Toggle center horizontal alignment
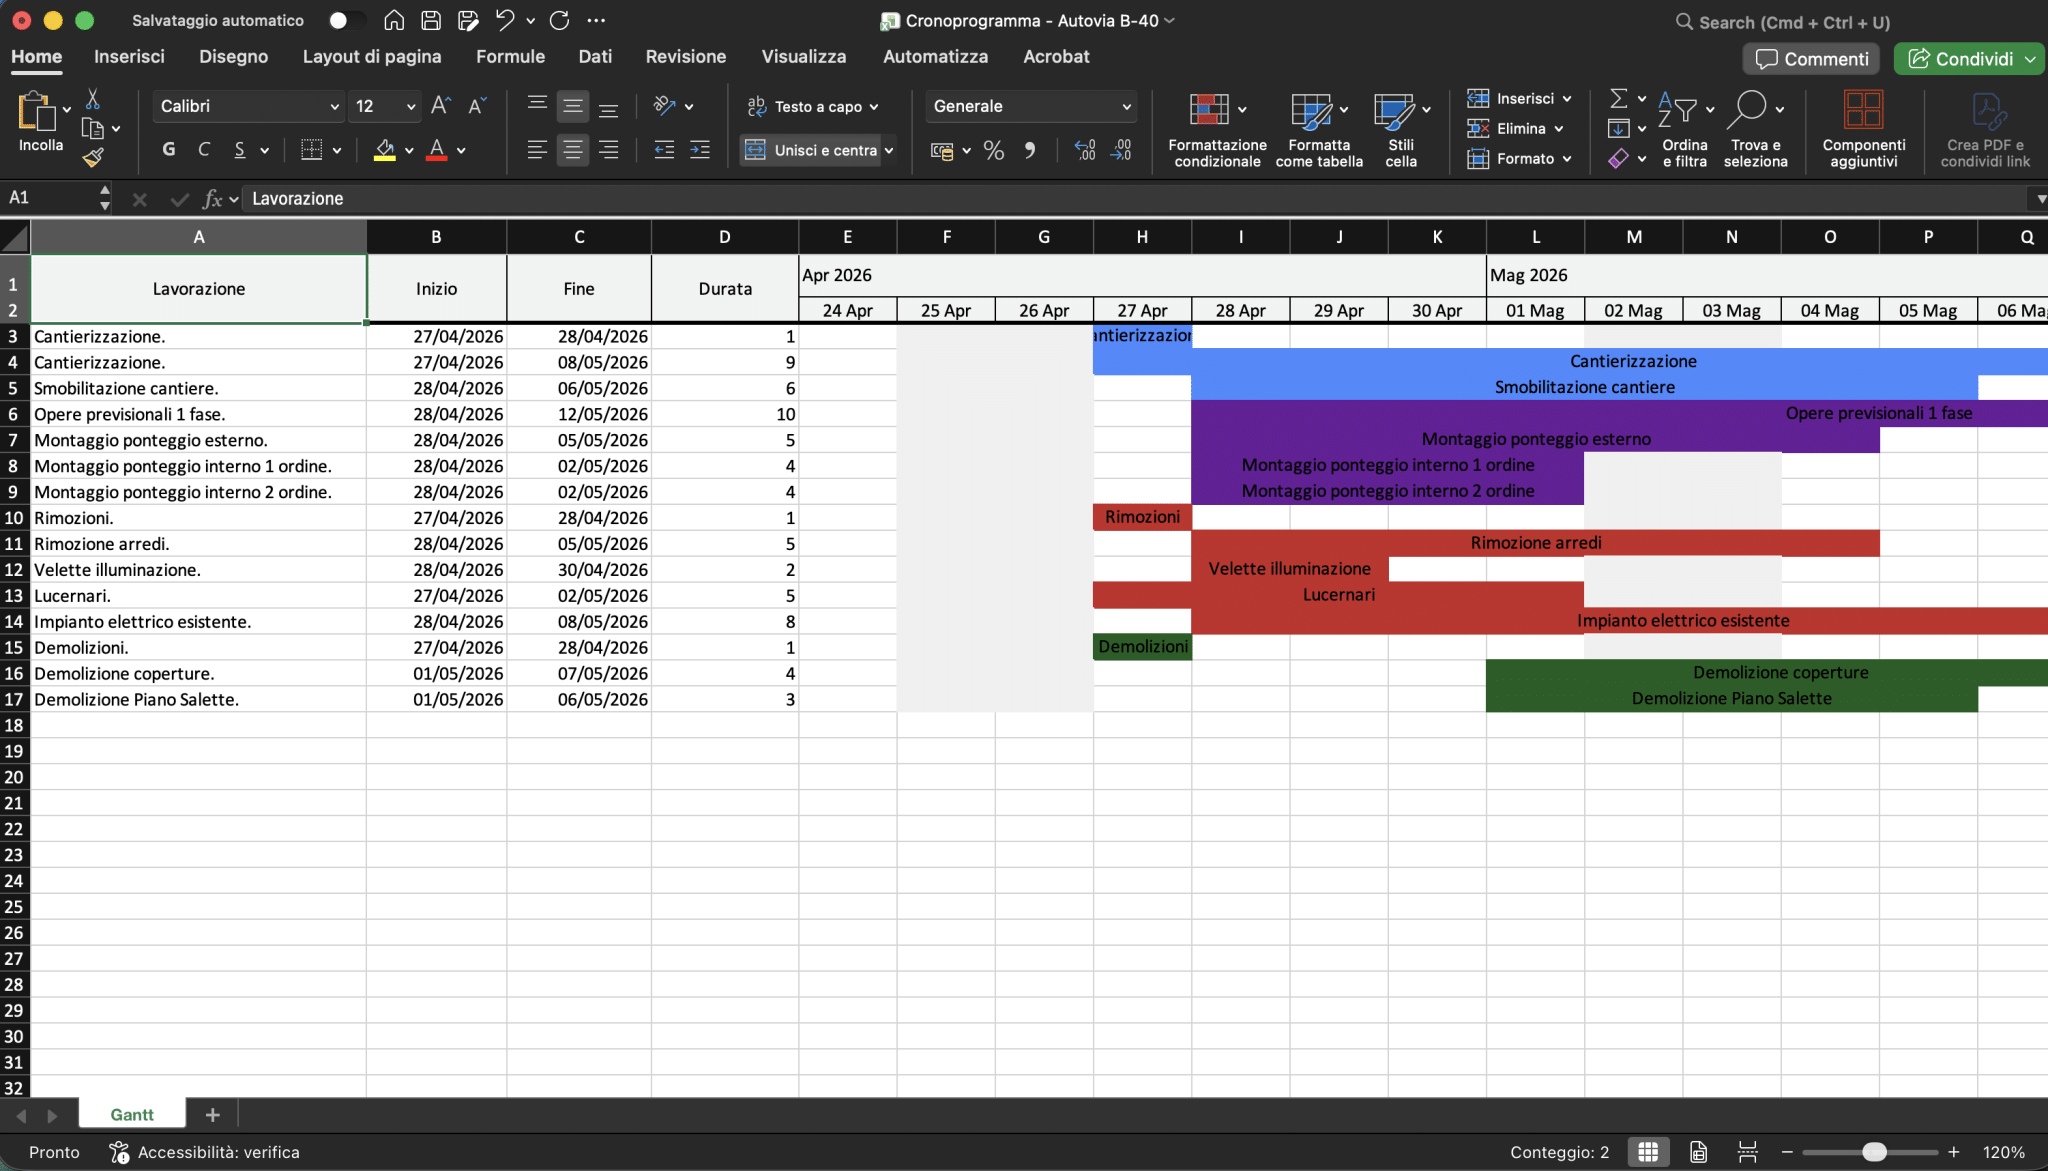This screenshot has width=2048, height=1171. pos(573,150)
